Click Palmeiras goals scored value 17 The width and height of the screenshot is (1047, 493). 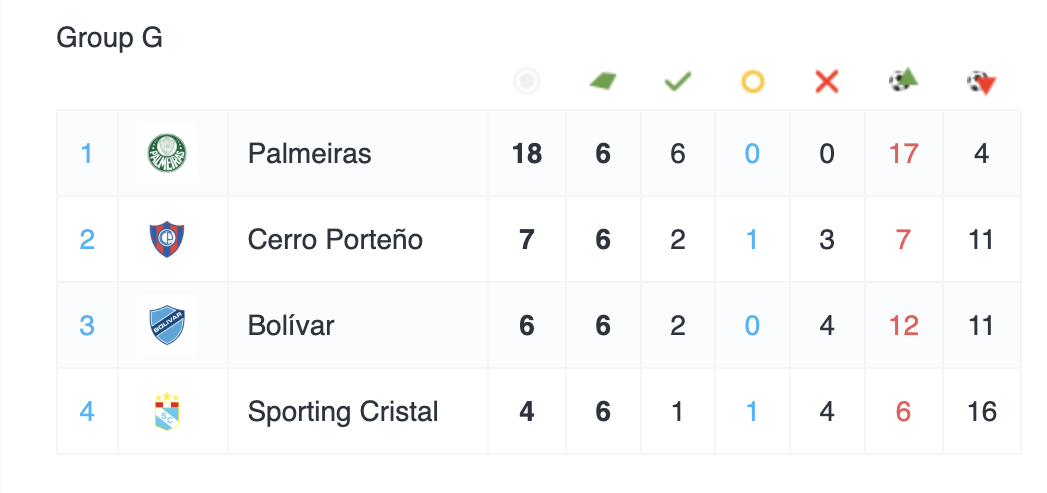click(x=903, y=154)
